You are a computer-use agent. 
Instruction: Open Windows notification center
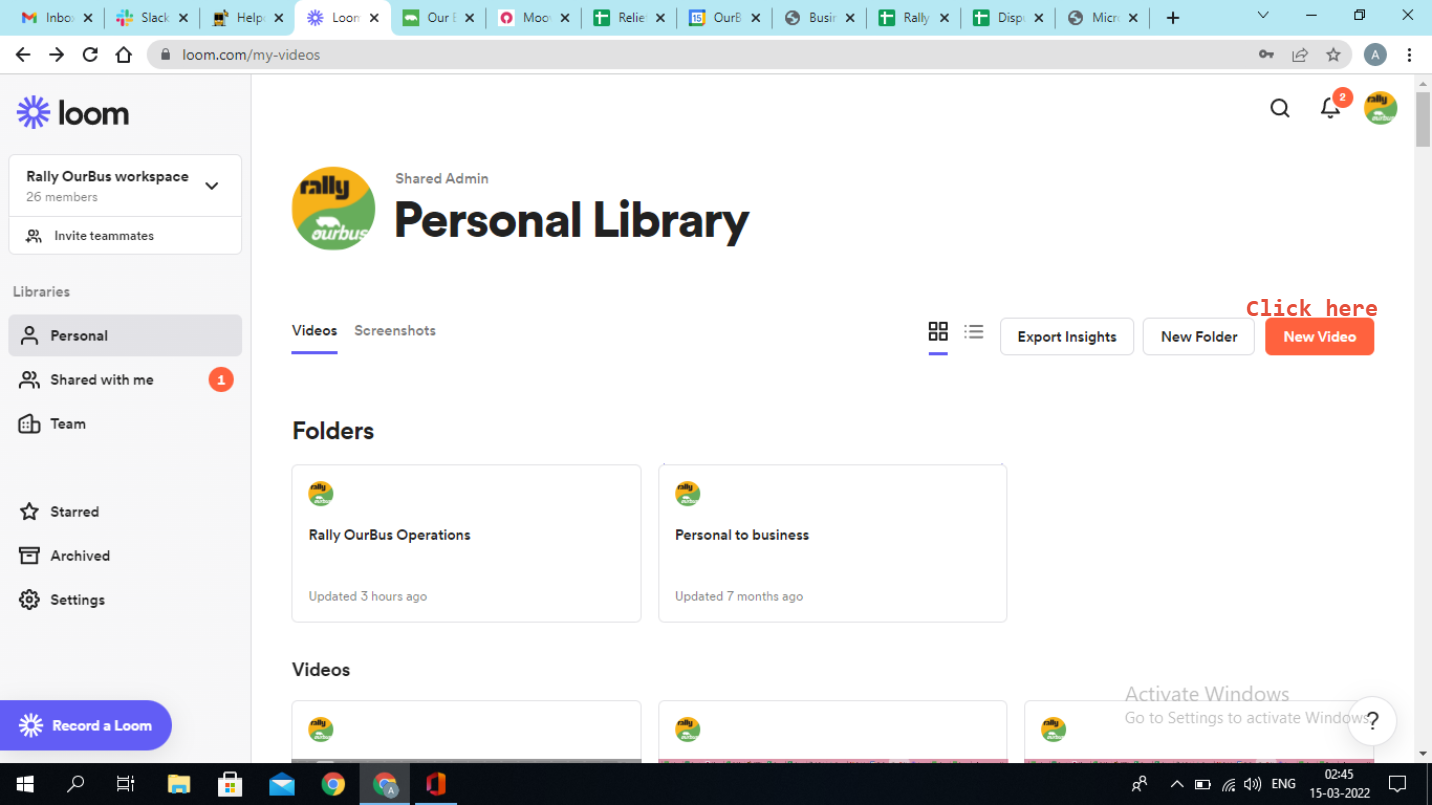tap(1398, 784)
